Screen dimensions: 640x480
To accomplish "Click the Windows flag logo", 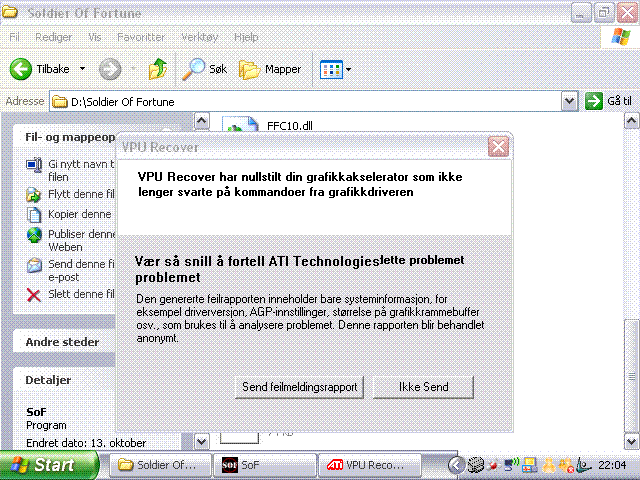I will [620, 37].
